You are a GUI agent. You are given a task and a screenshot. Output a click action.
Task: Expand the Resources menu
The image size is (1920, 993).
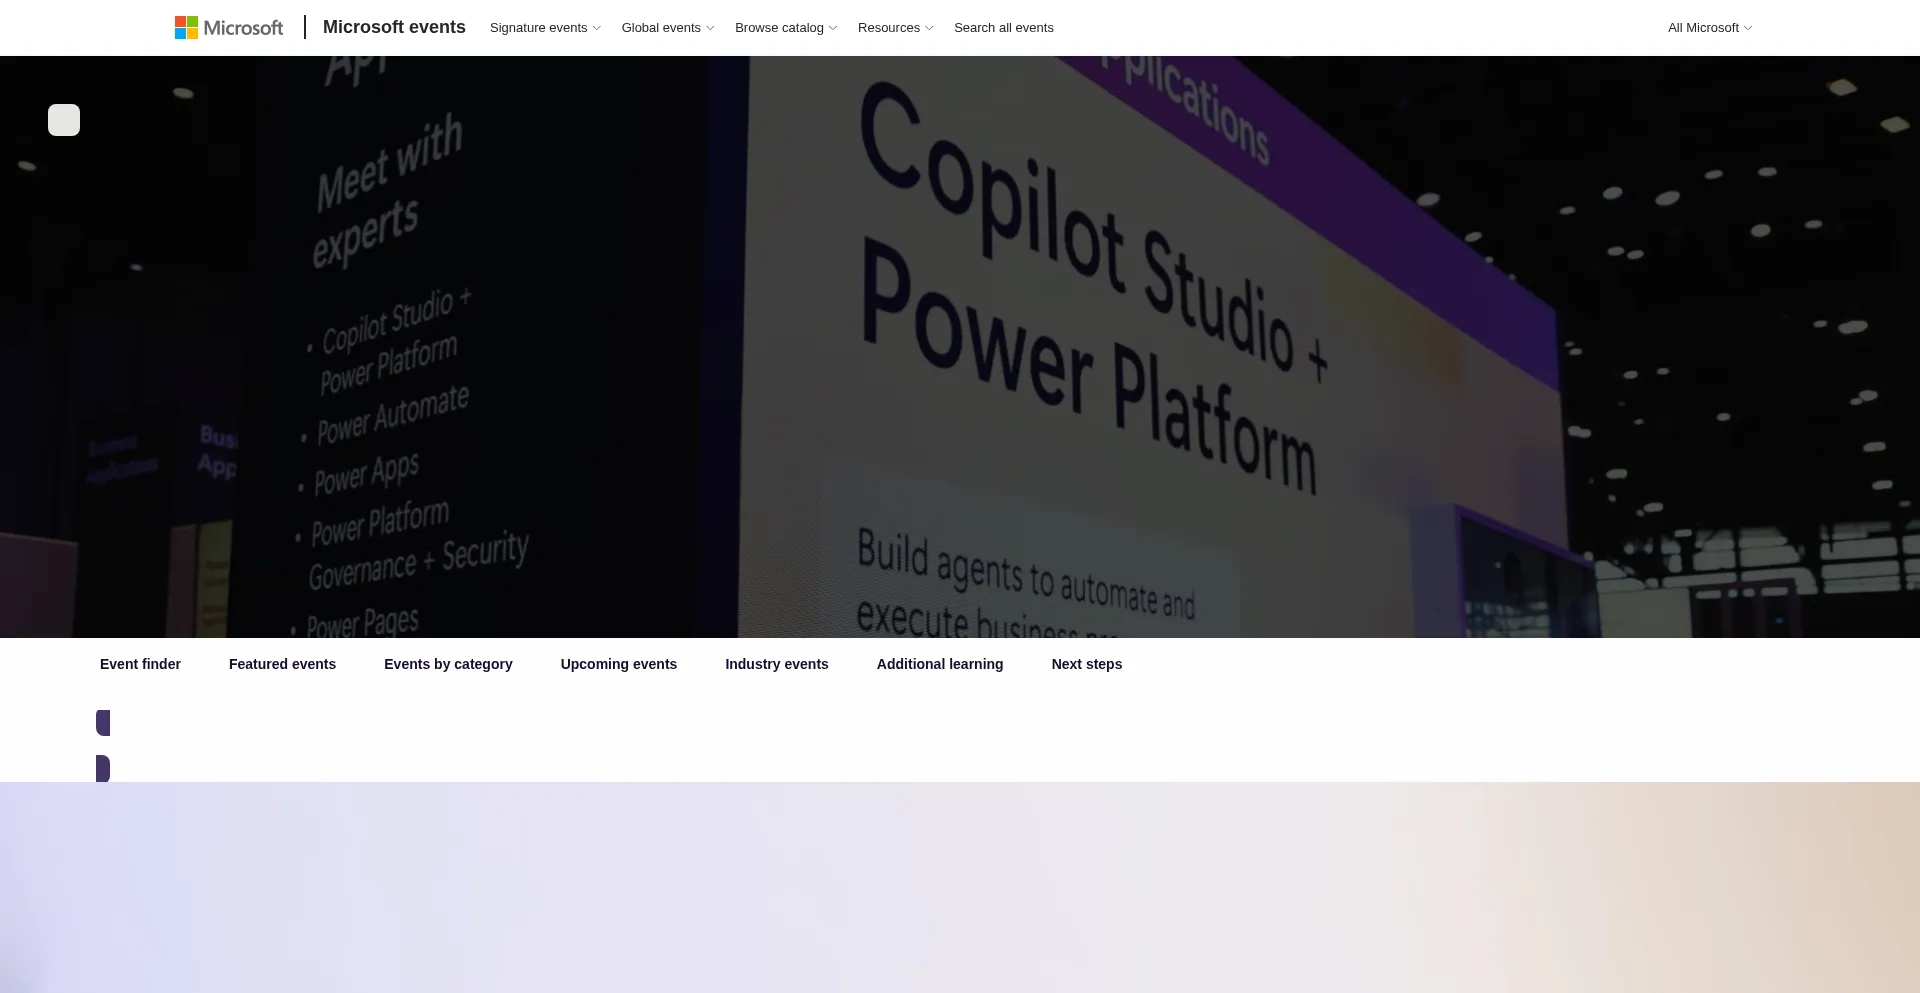click(895, 28)
